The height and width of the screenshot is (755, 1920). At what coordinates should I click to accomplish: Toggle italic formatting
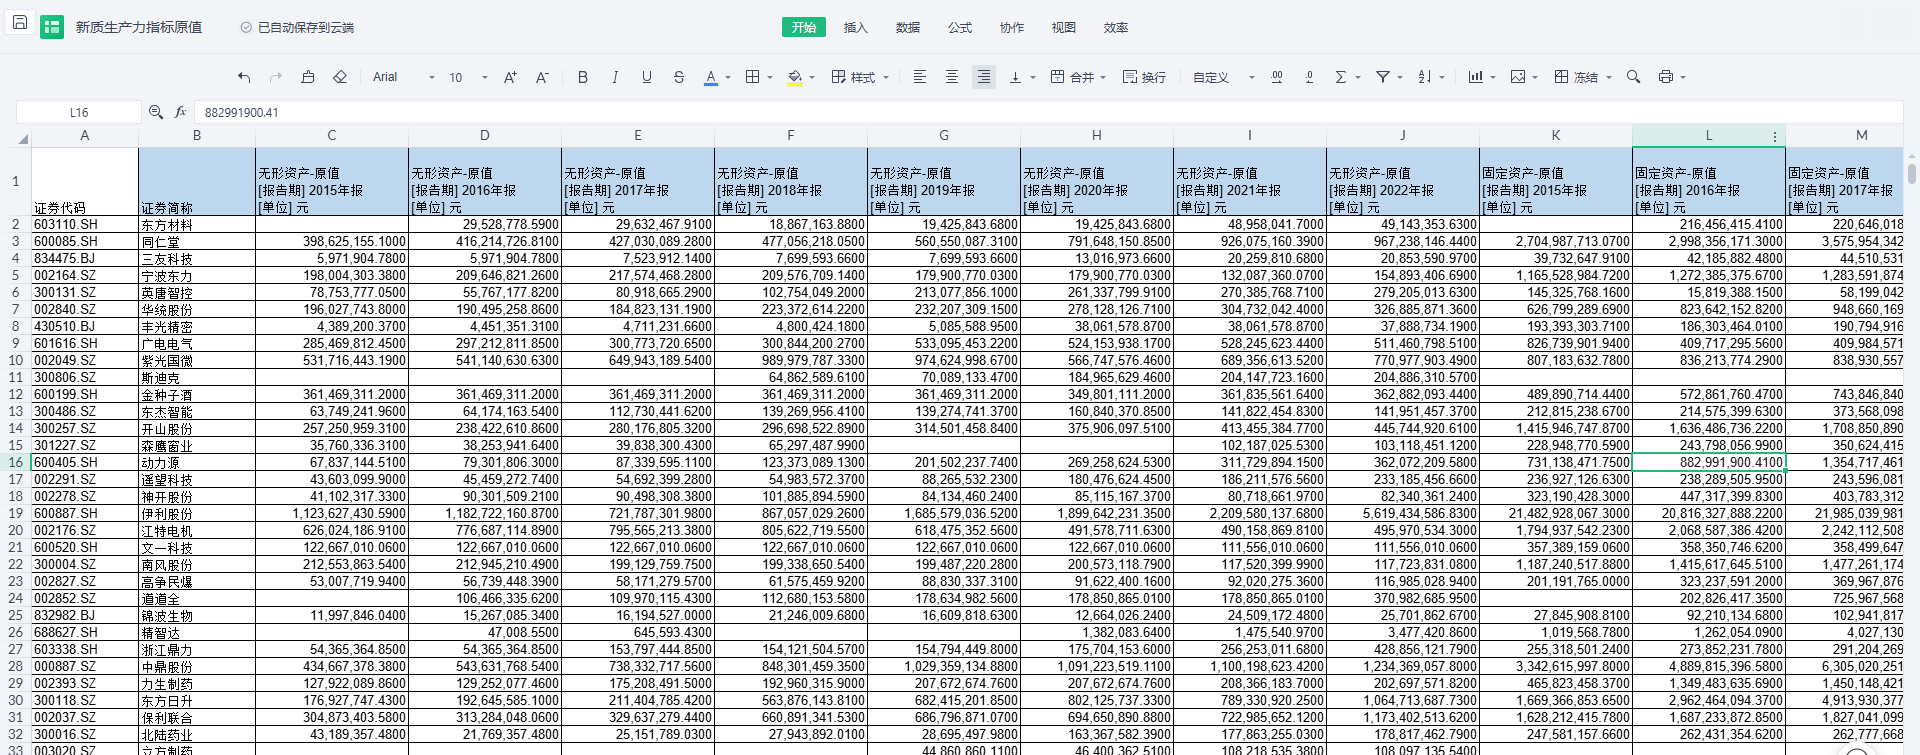pos(615,77)
